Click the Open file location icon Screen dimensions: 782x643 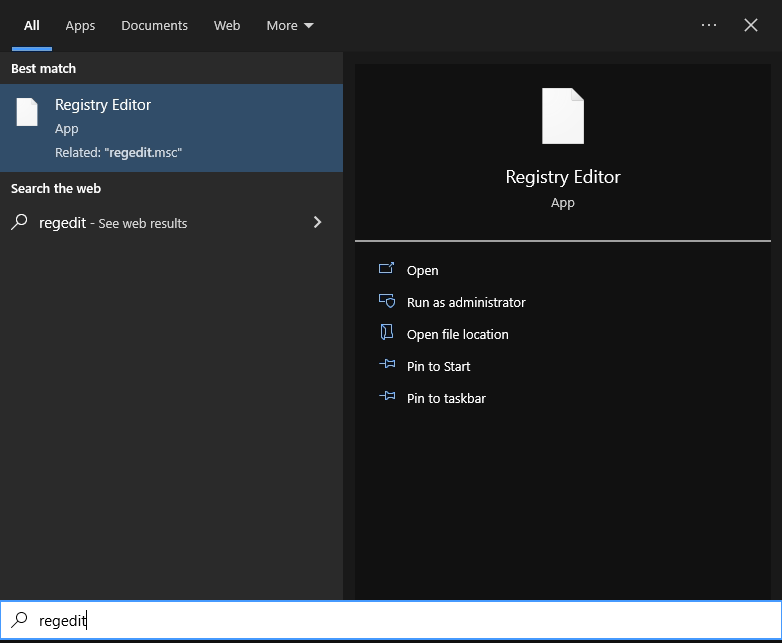pyautogui.click(x=387, y=334)
